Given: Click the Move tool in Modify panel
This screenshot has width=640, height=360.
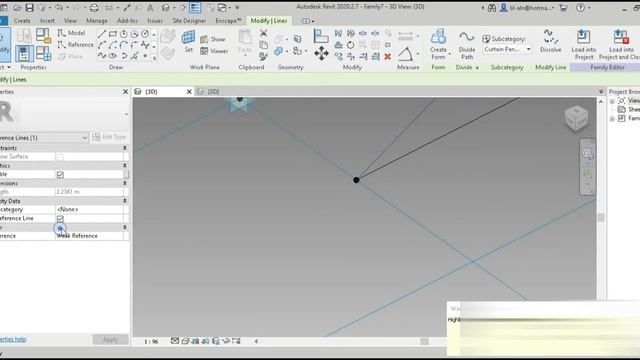Looking at the screenshot, I should [x=321, y=53].
